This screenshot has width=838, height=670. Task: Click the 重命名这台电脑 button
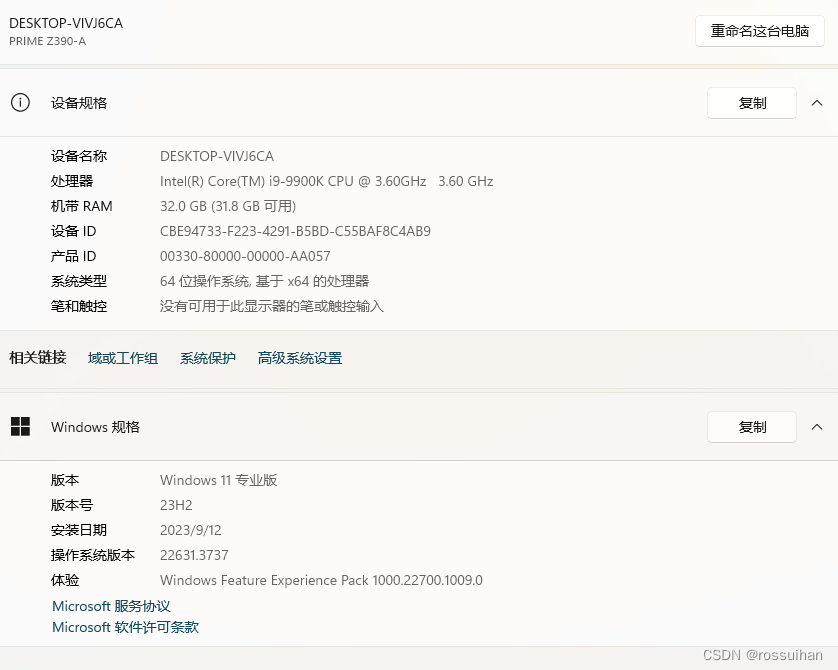pos(760,32)
